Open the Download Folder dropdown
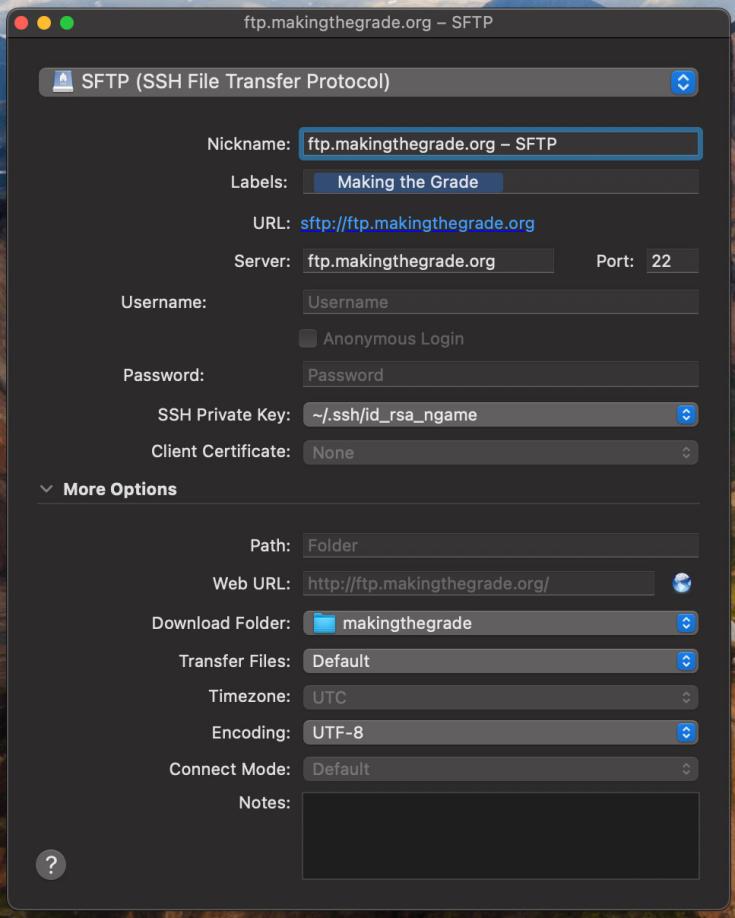 pyautogui.click(x=501, y=623)
